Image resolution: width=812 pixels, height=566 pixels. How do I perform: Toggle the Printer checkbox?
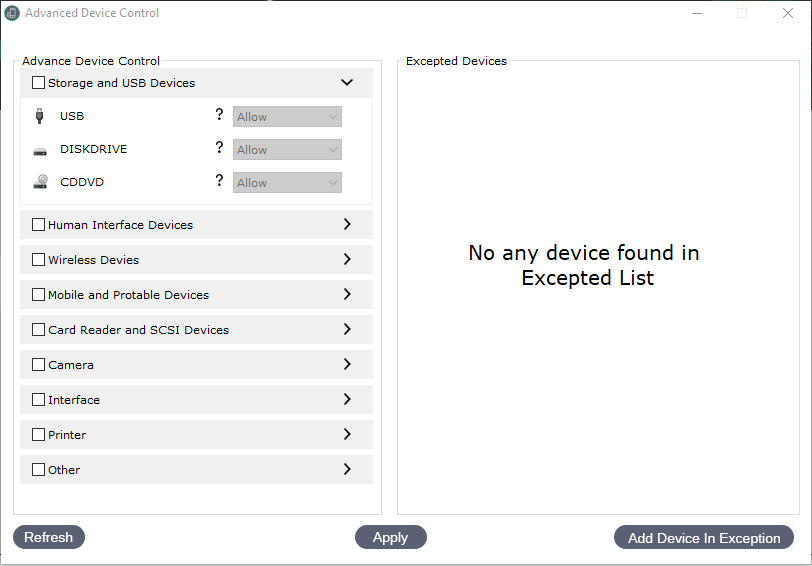[x=39, y=435]
